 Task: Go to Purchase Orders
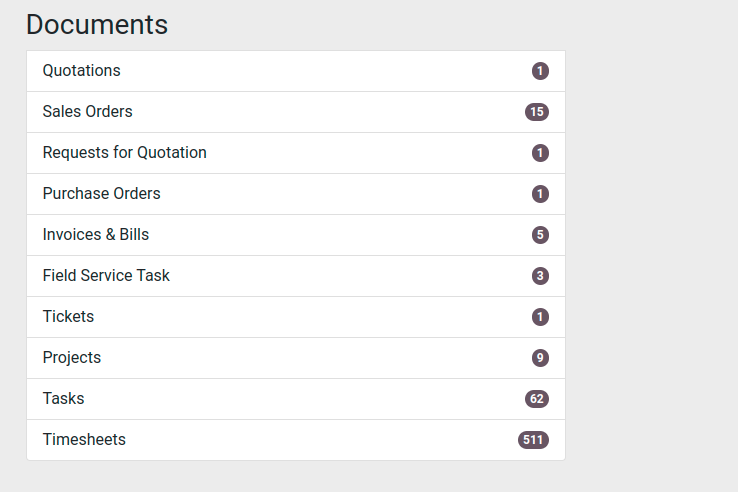pos(296,194)
